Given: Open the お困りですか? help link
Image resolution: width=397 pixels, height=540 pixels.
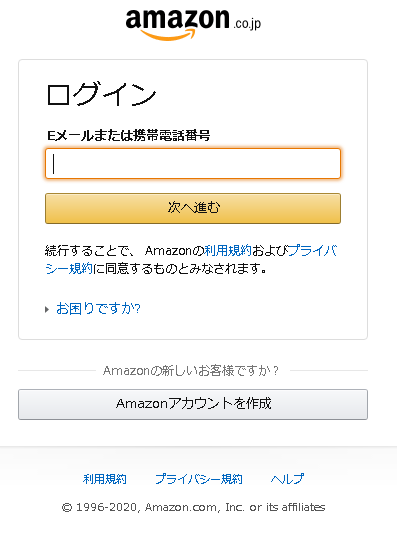Looking at the screenshot, I should click(x=98, y=309).
